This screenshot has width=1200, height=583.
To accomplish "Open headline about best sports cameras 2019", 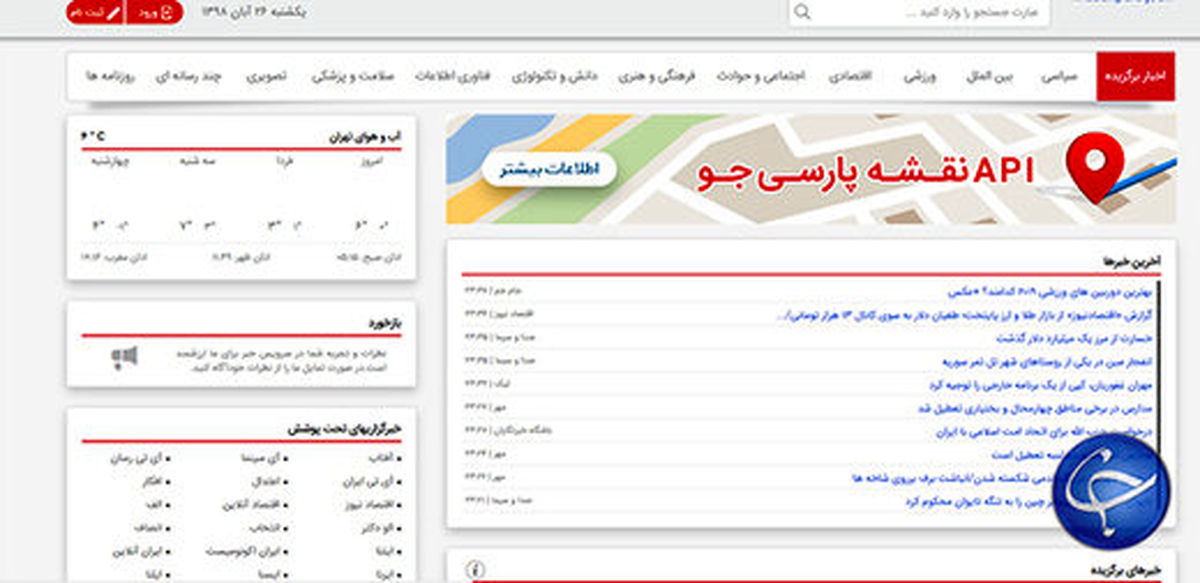I will pyautogui.click(x=1049, y=291).
